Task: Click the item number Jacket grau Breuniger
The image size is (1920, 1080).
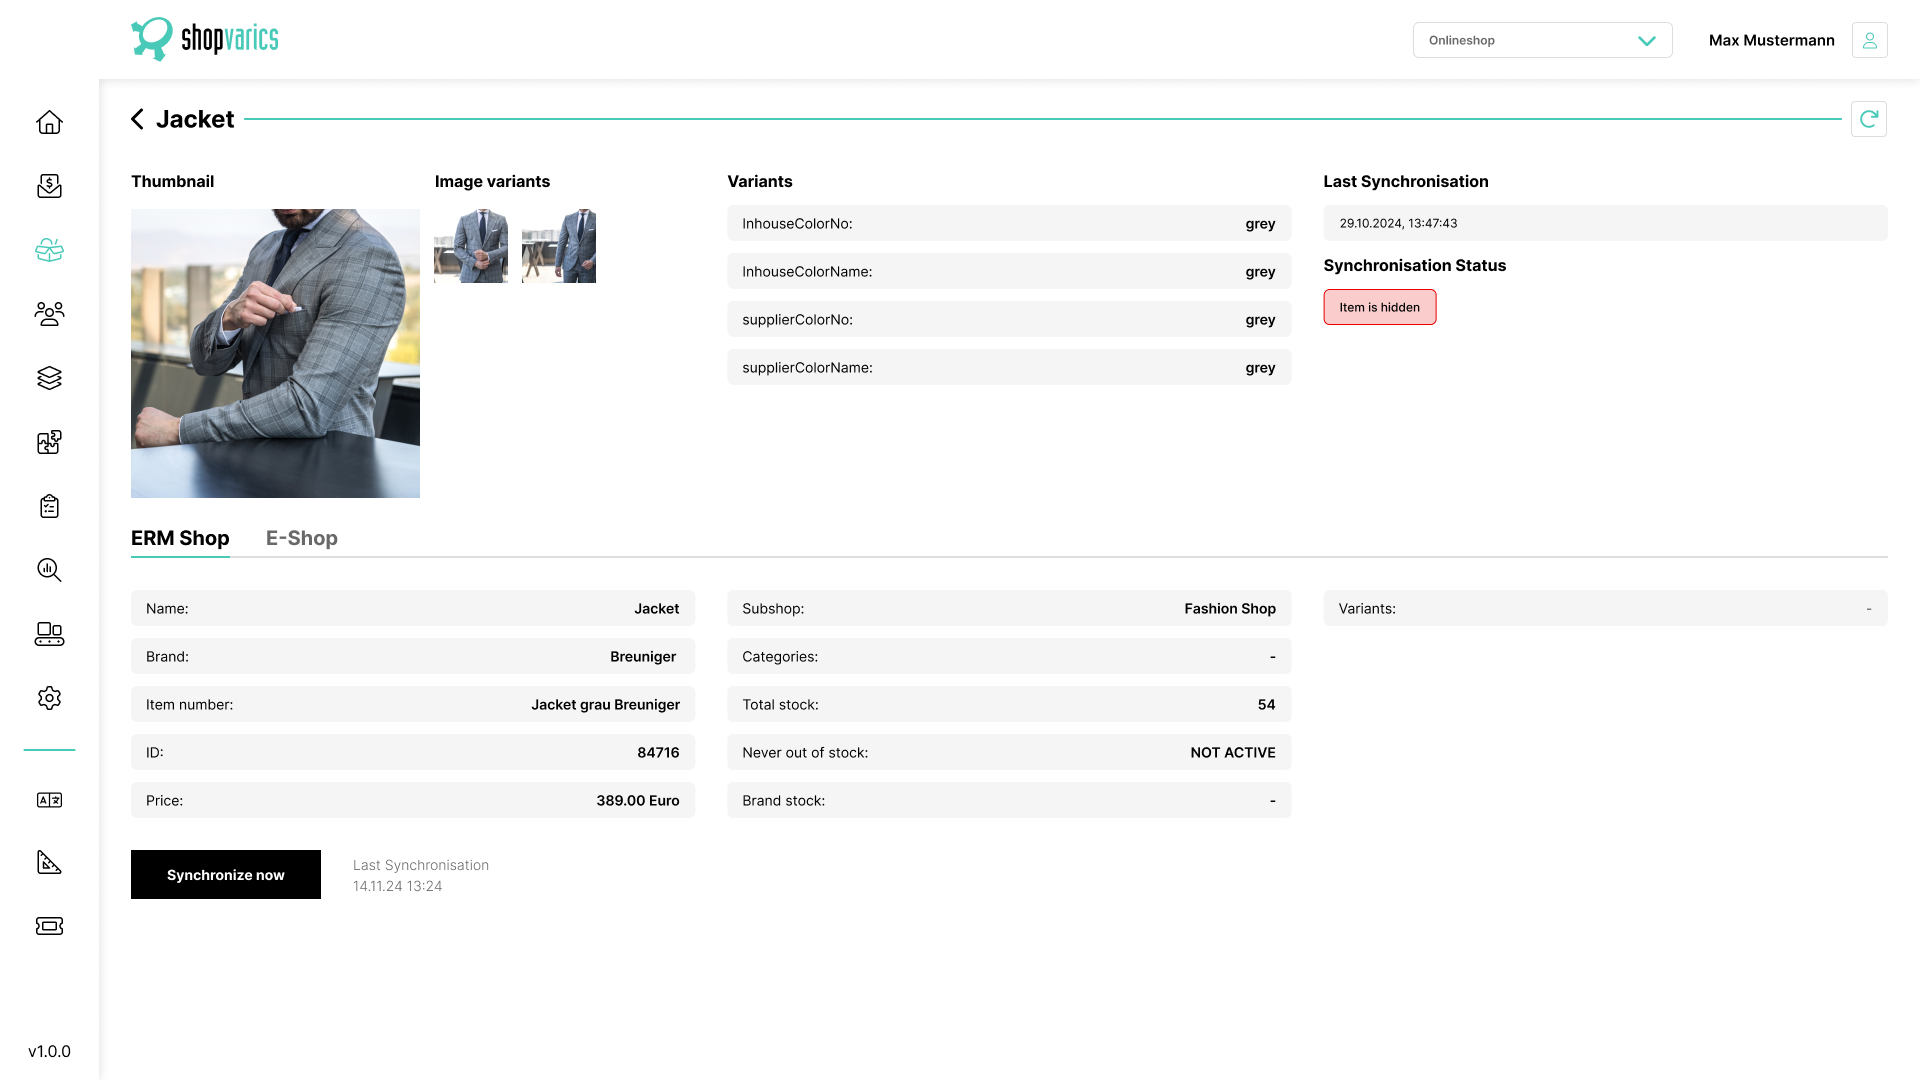Action: click(605, 704)
